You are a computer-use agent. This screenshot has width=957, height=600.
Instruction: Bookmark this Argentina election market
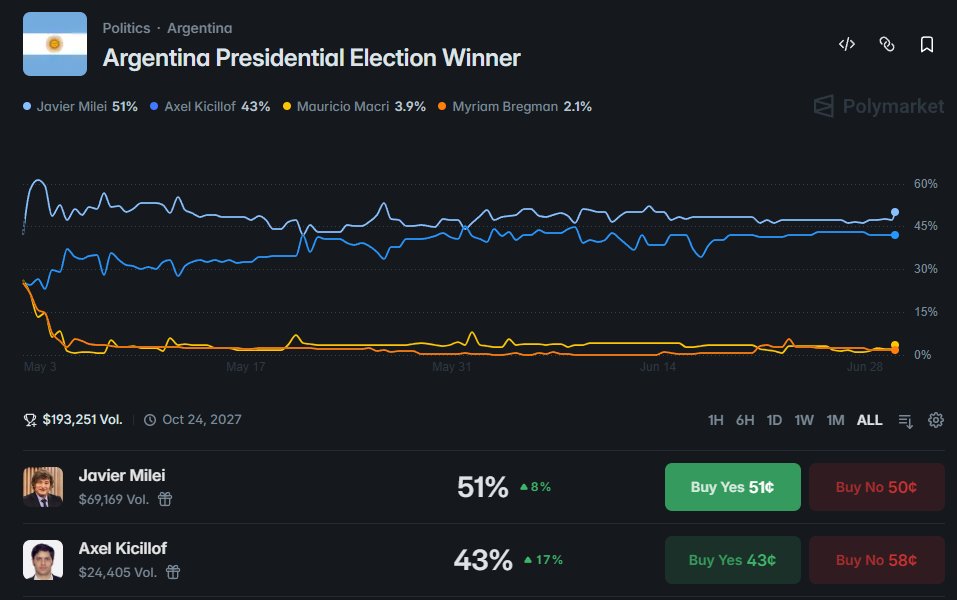(x=926, y=44)
